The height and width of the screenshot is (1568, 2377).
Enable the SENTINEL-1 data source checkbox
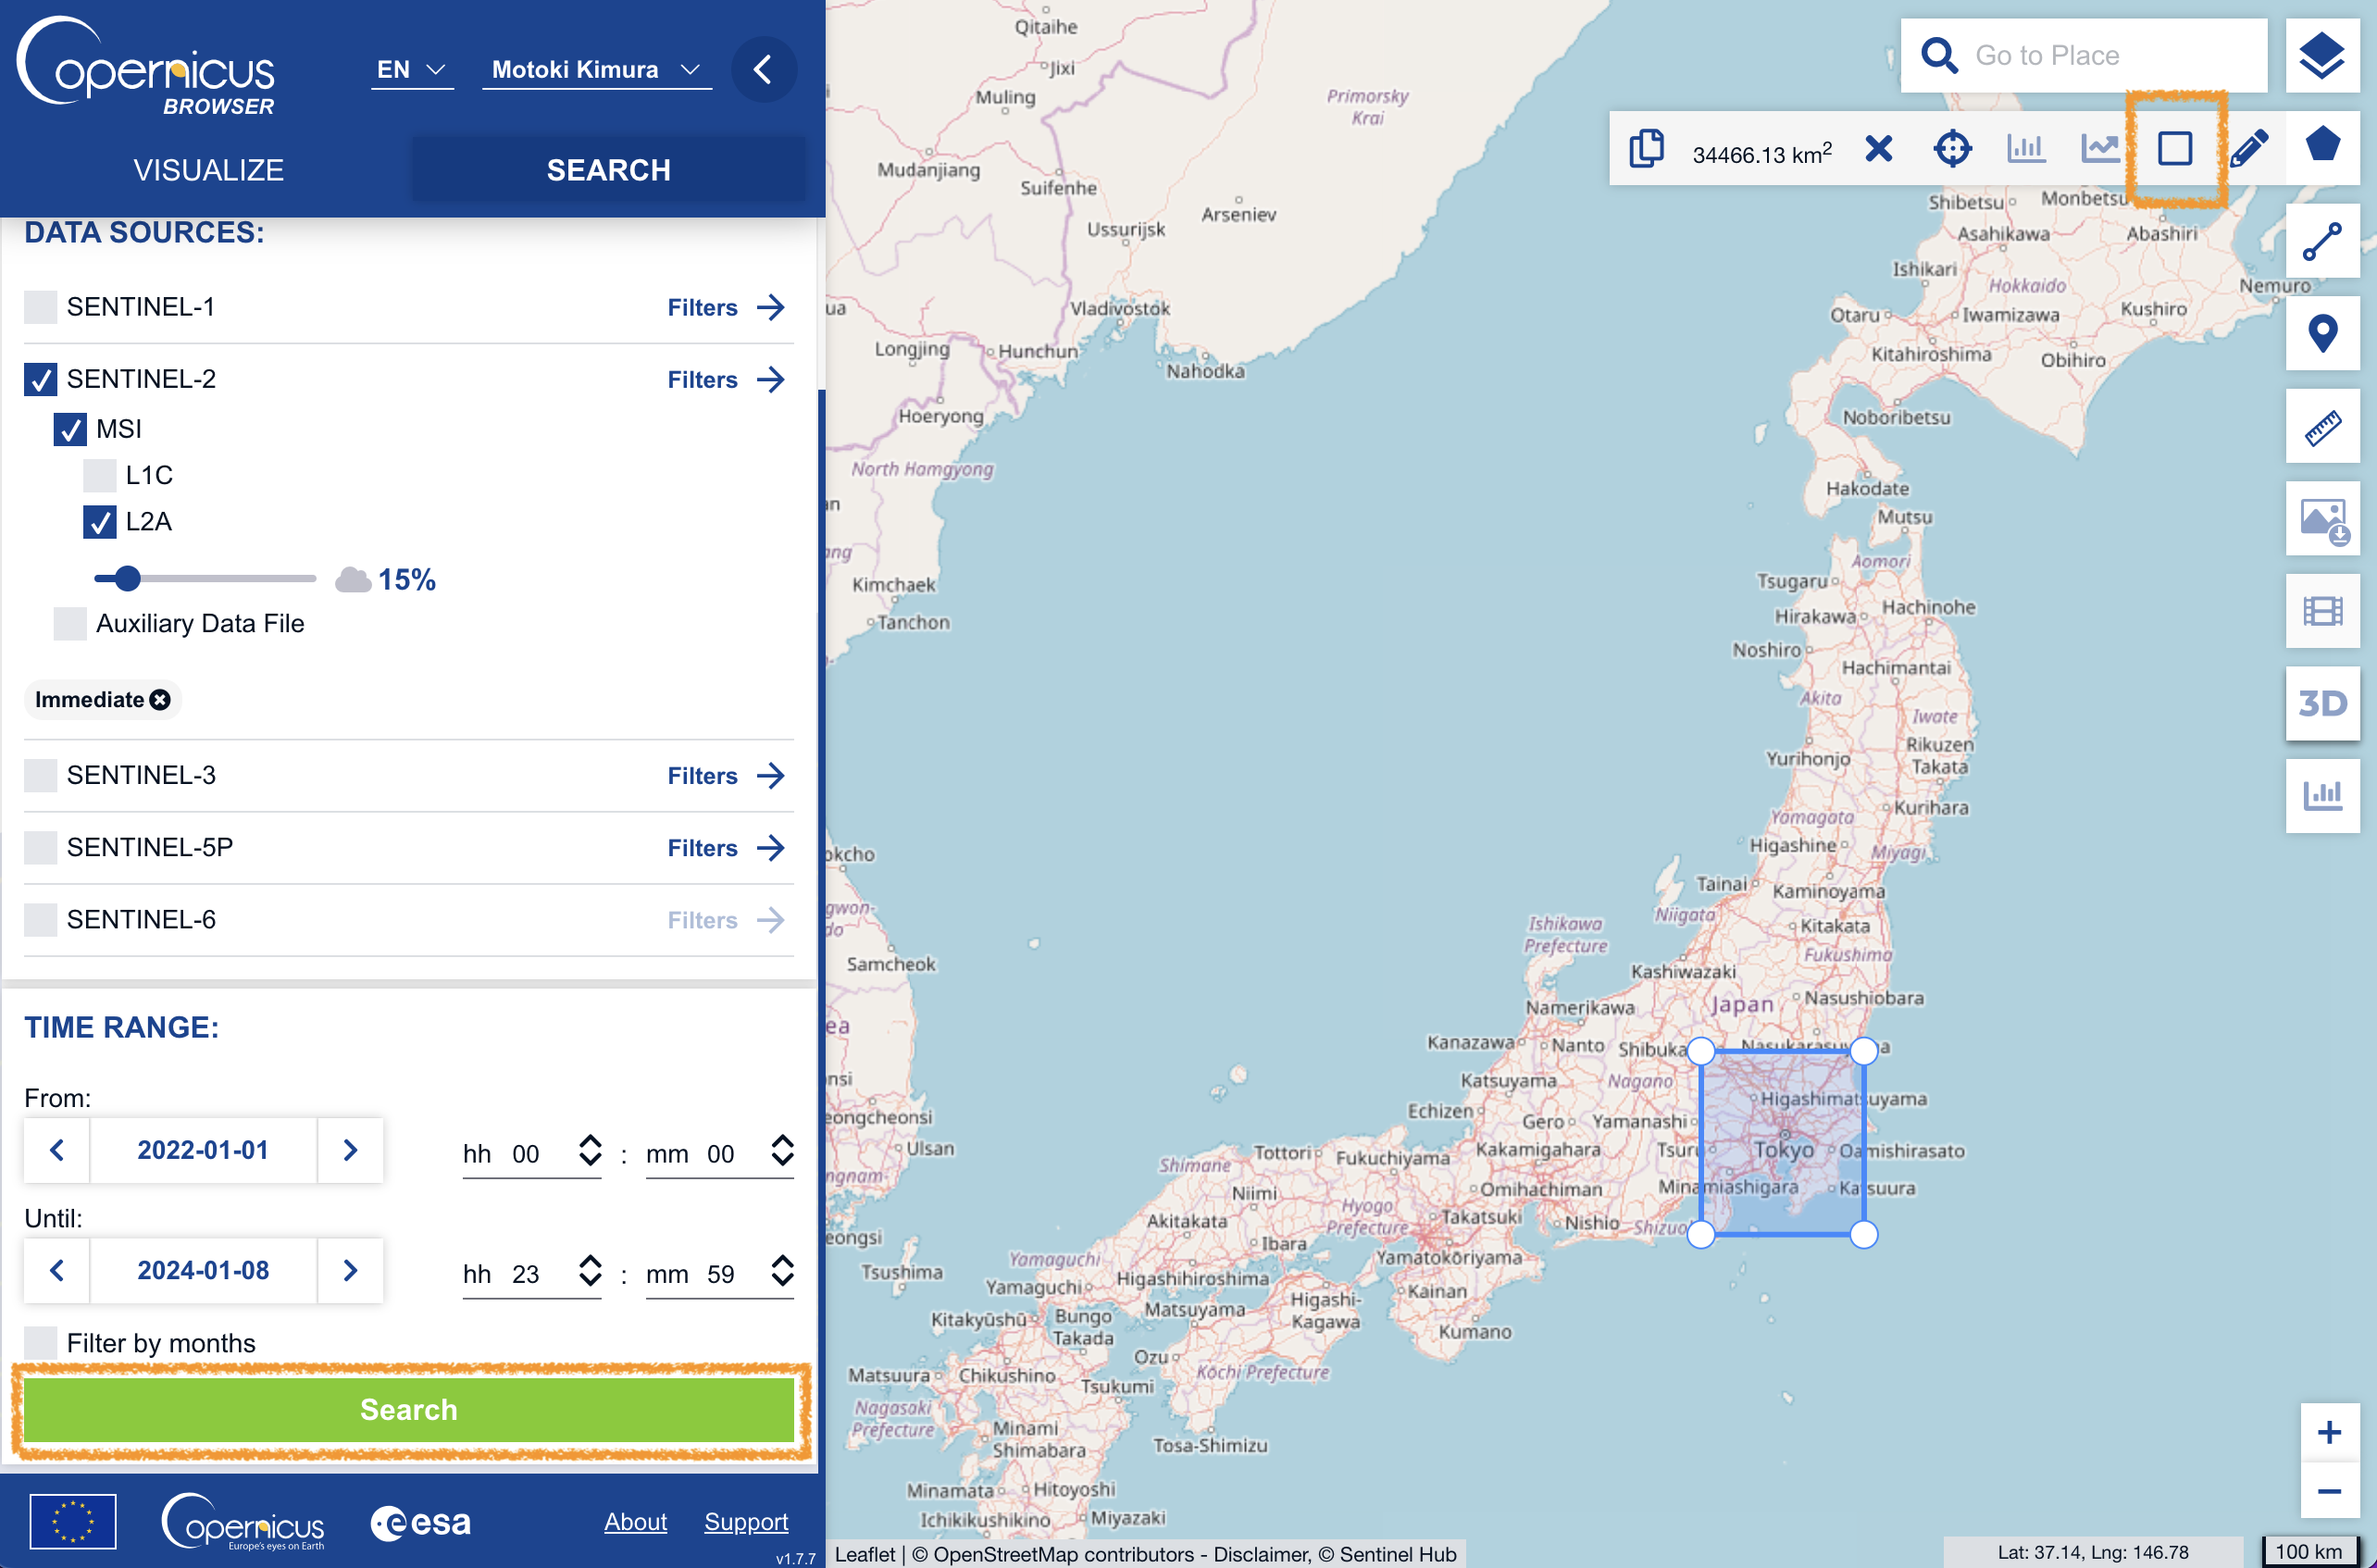40,307
